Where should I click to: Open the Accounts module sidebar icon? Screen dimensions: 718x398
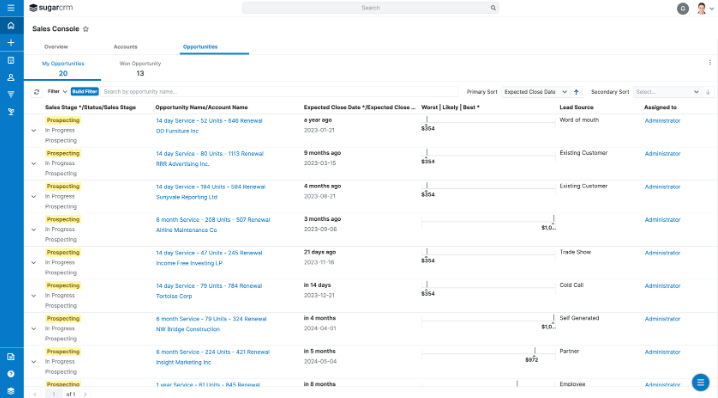click(11, 60)
